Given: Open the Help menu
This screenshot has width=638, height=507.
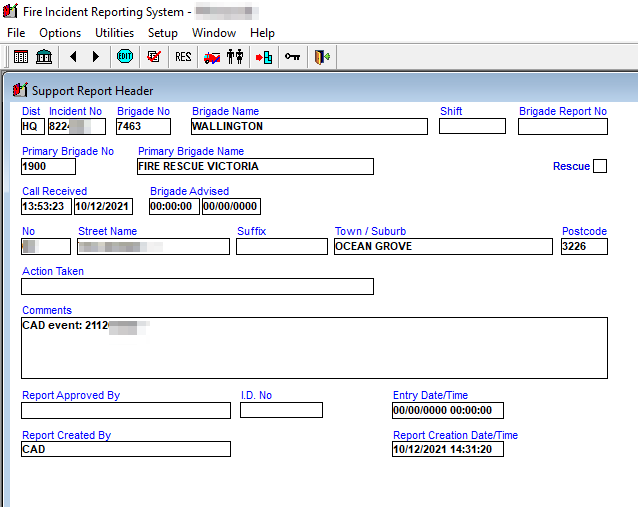Looking at the screenshot, I should pyautogui.click(x=262, y=33).
